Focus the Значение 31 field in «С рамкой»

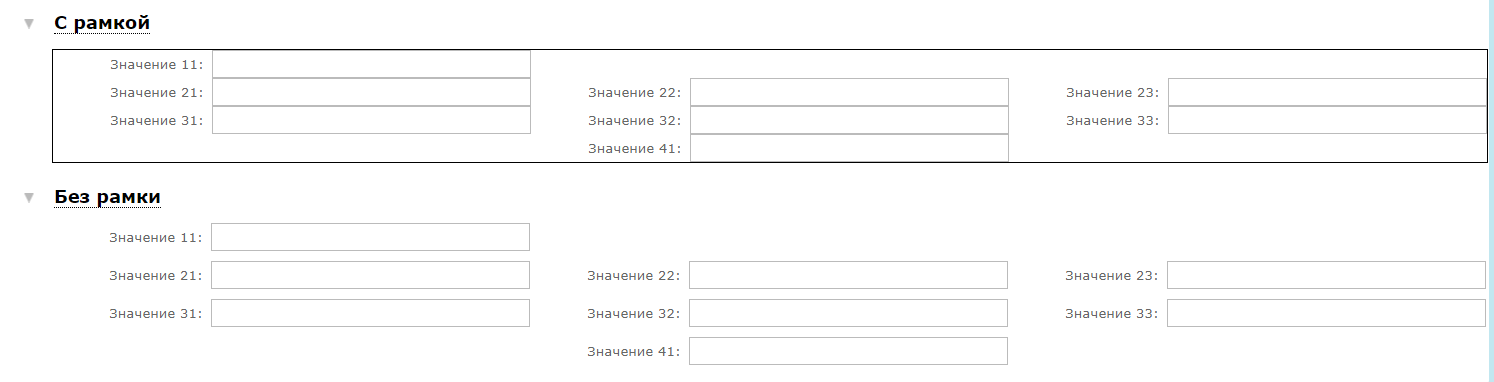[371, 120]
